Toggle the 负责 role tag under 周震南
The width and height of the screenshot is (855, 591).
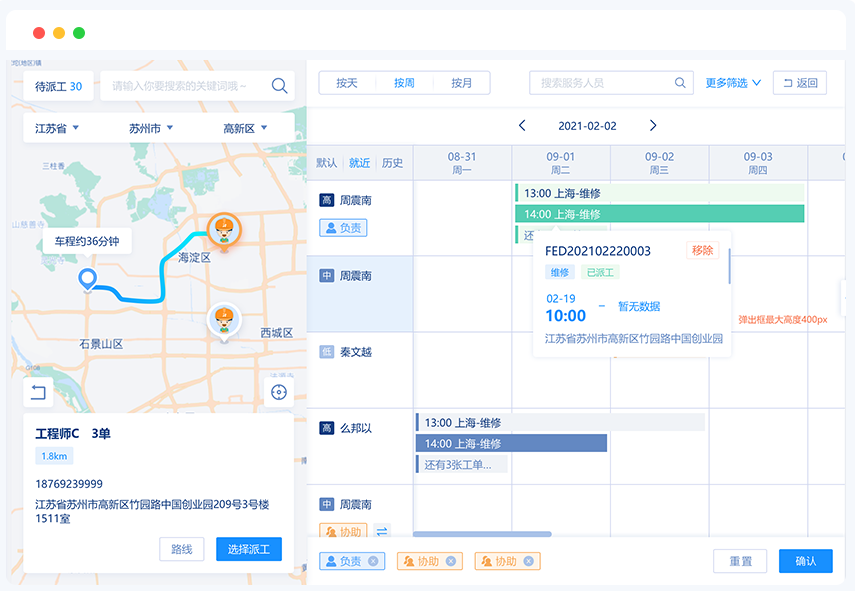pos(343,228)
